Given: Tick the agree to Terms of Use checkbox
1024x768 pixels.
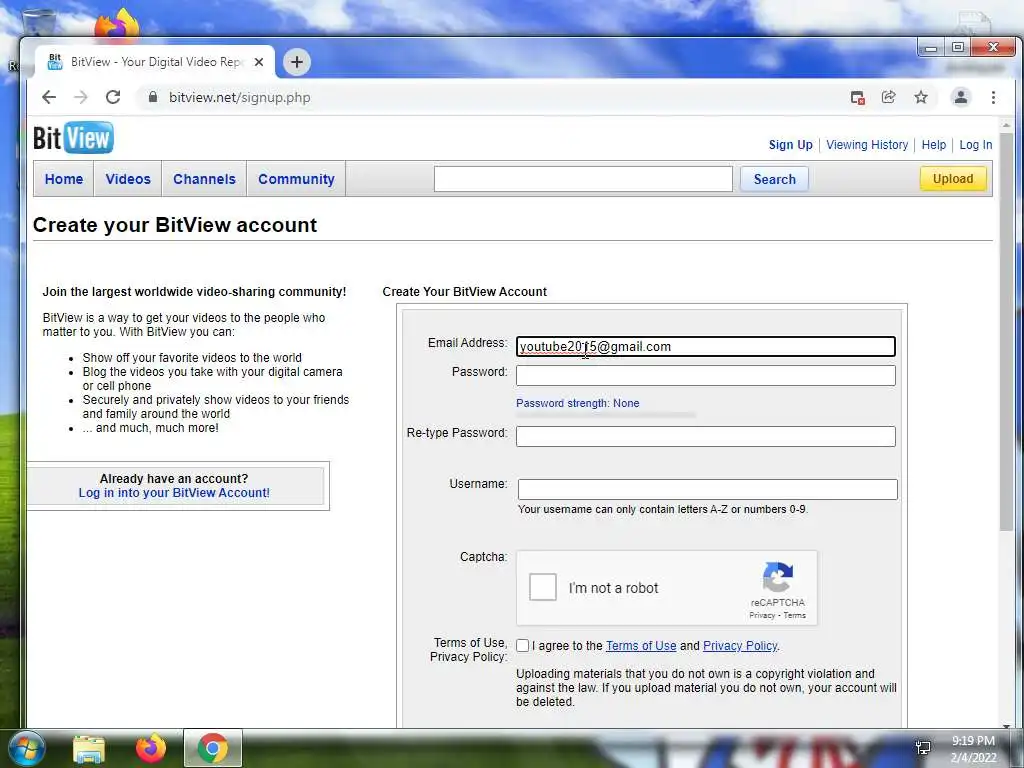Looking at the screenshot, I should pos(522,646).
